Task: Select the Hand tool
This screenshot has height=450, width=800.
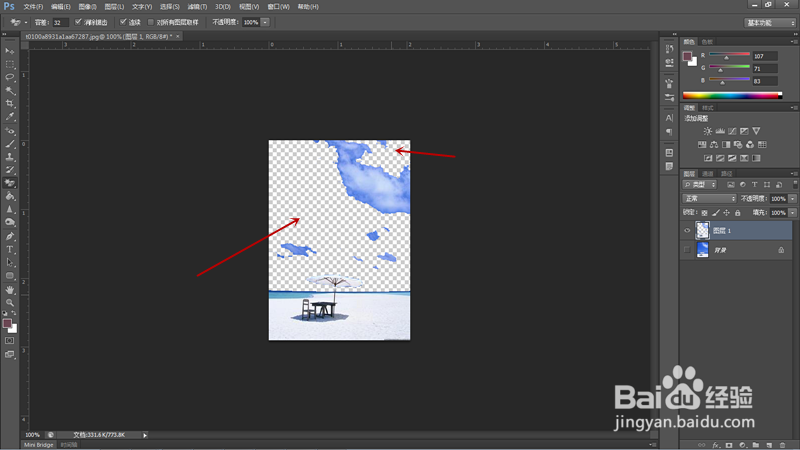Action: [x=10, y=290]
